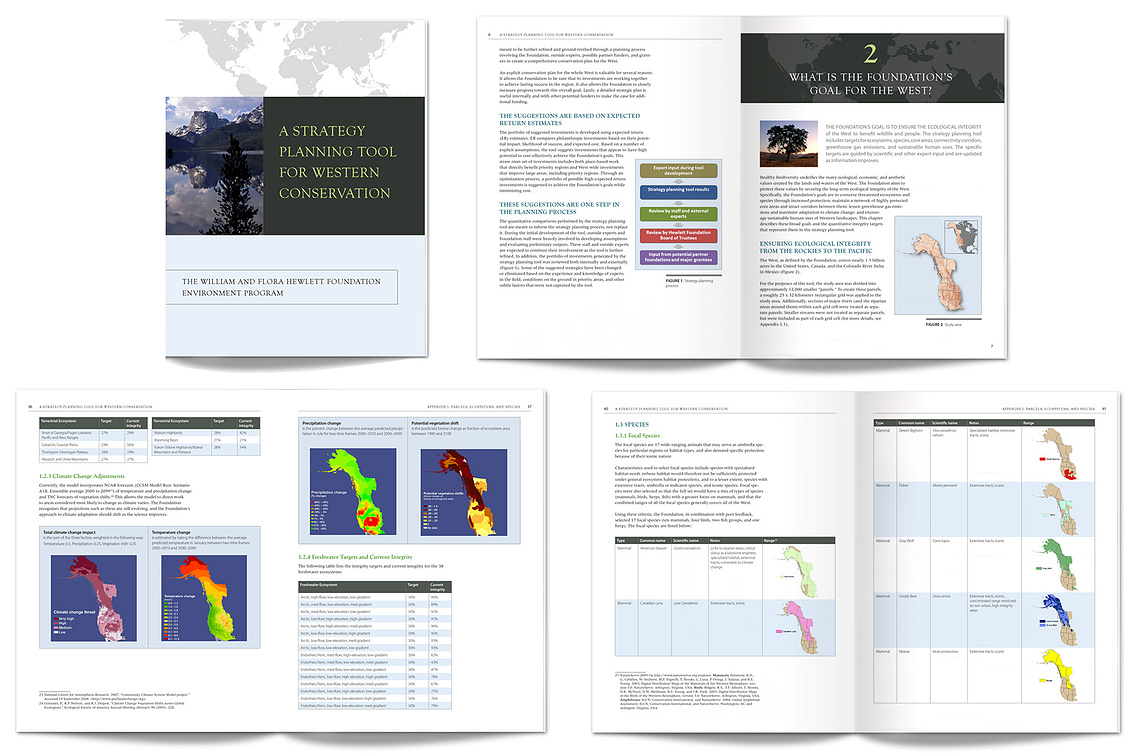Image resolution: width=1139 pixels, height=755 pixels.
Task: Click the "Review by staff and external experts" box
Action: click(x=678, y=214)
